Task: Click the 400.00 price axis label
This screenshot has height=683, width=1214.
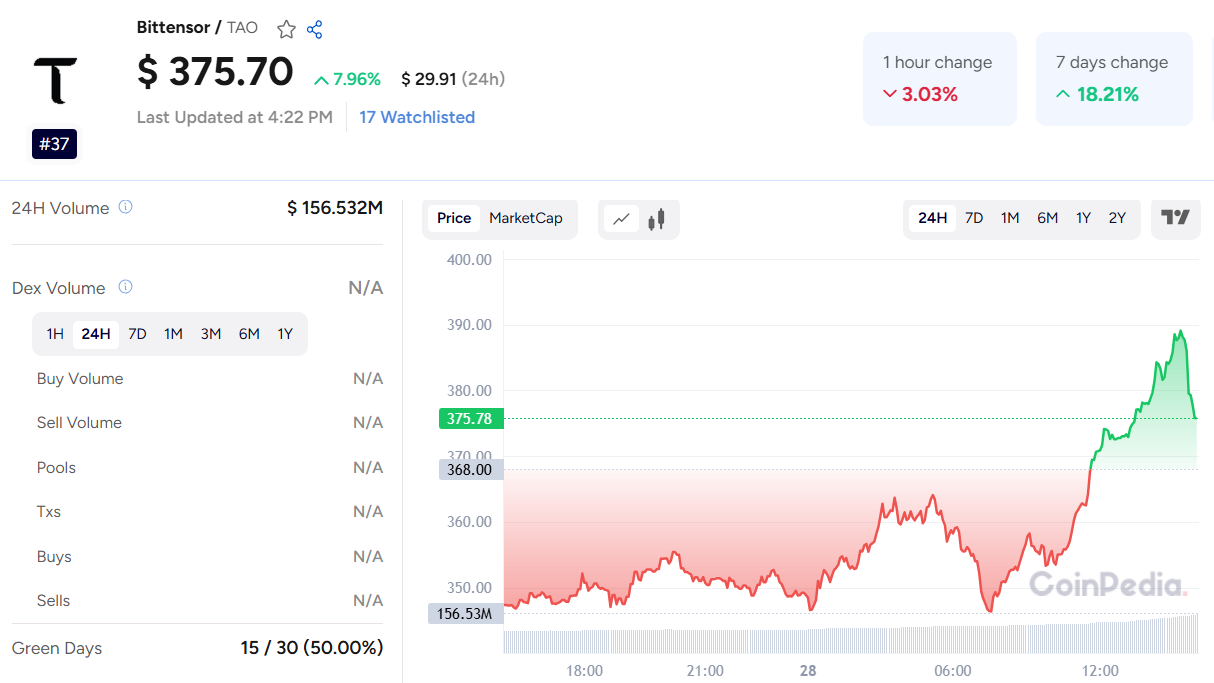Action: tap(469, 260)
